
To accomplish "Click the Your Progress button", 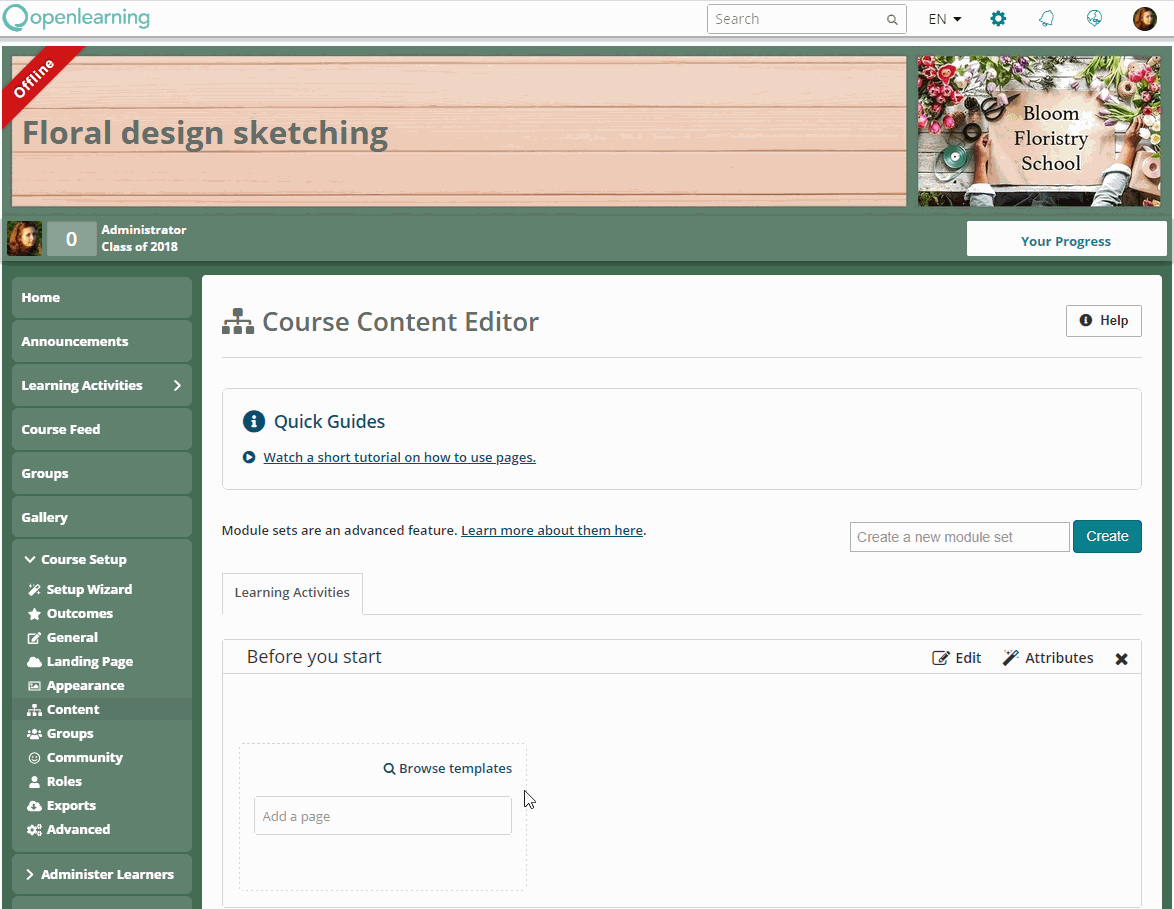I will (x=1066, y=240).
